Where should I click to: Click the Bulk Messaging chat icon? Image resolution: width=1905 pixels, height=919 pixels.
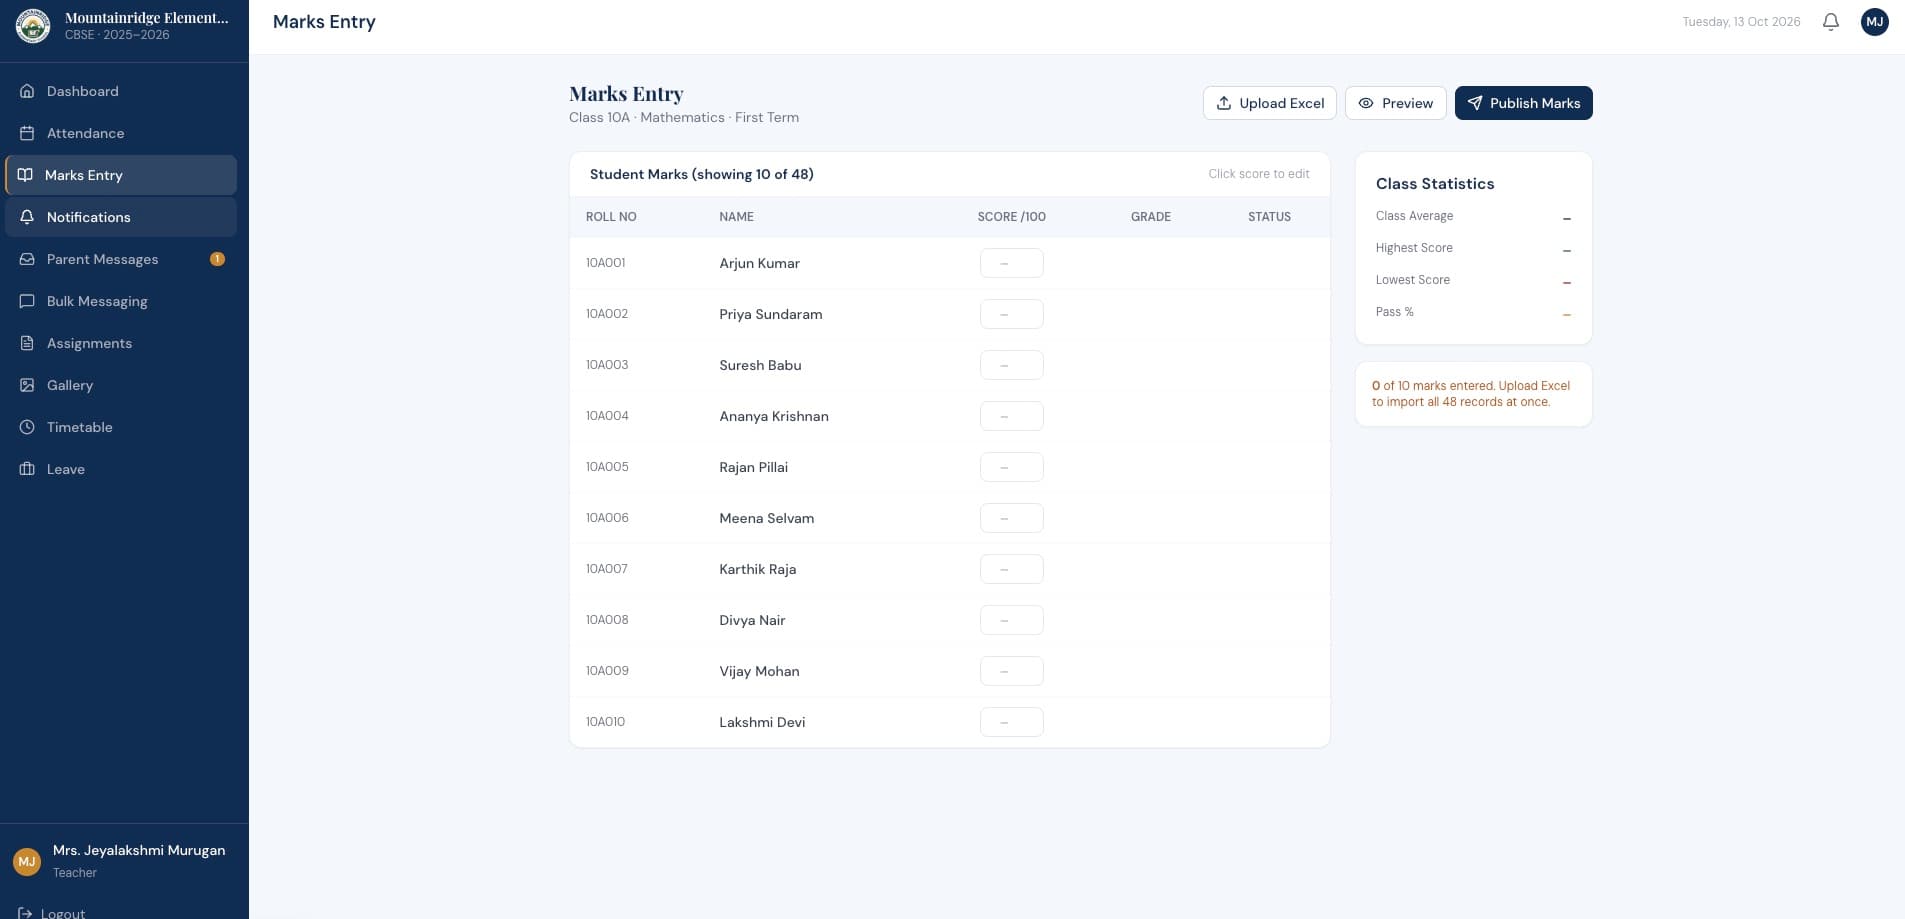point(27,301)
